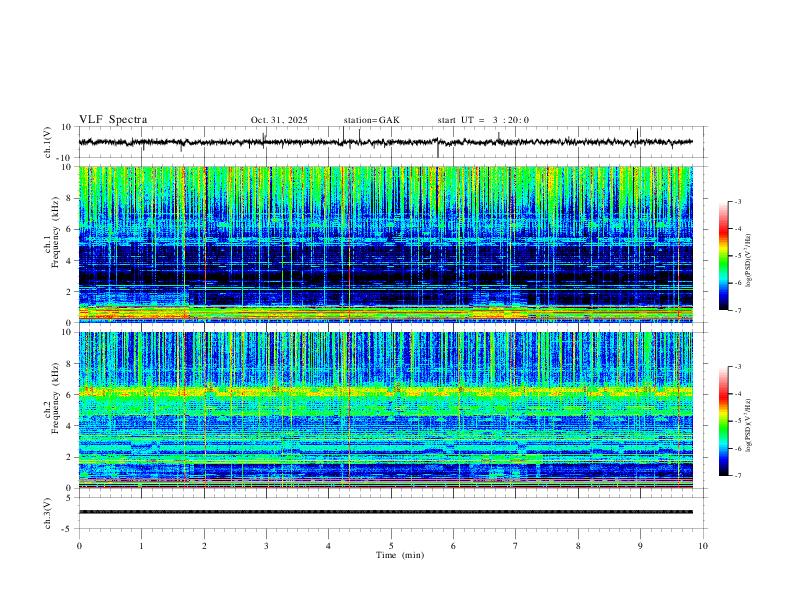
Task: Click the "10" tick on the Time axis
Action: click(703, 546)
